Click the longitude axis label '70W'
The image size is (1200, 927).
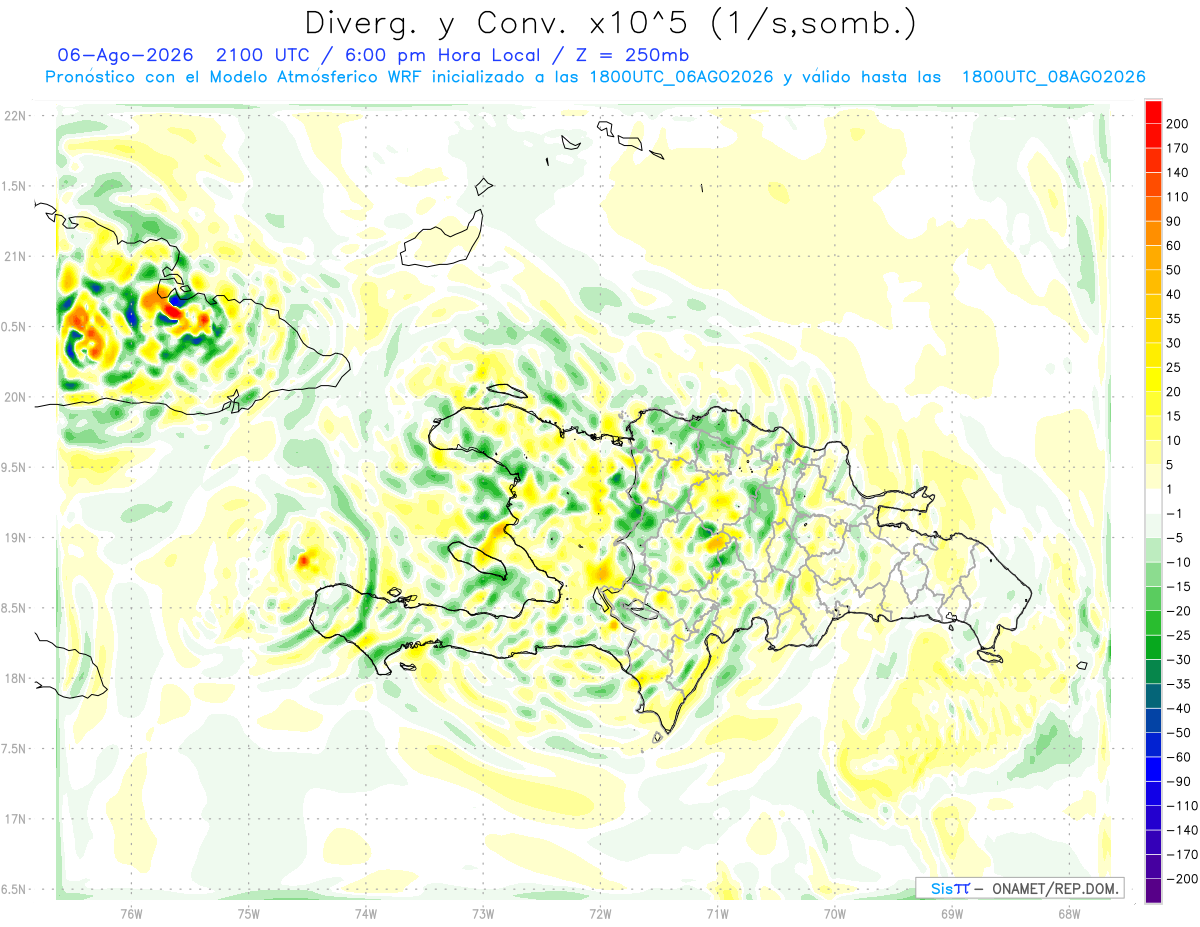click(x=834, y=913)
